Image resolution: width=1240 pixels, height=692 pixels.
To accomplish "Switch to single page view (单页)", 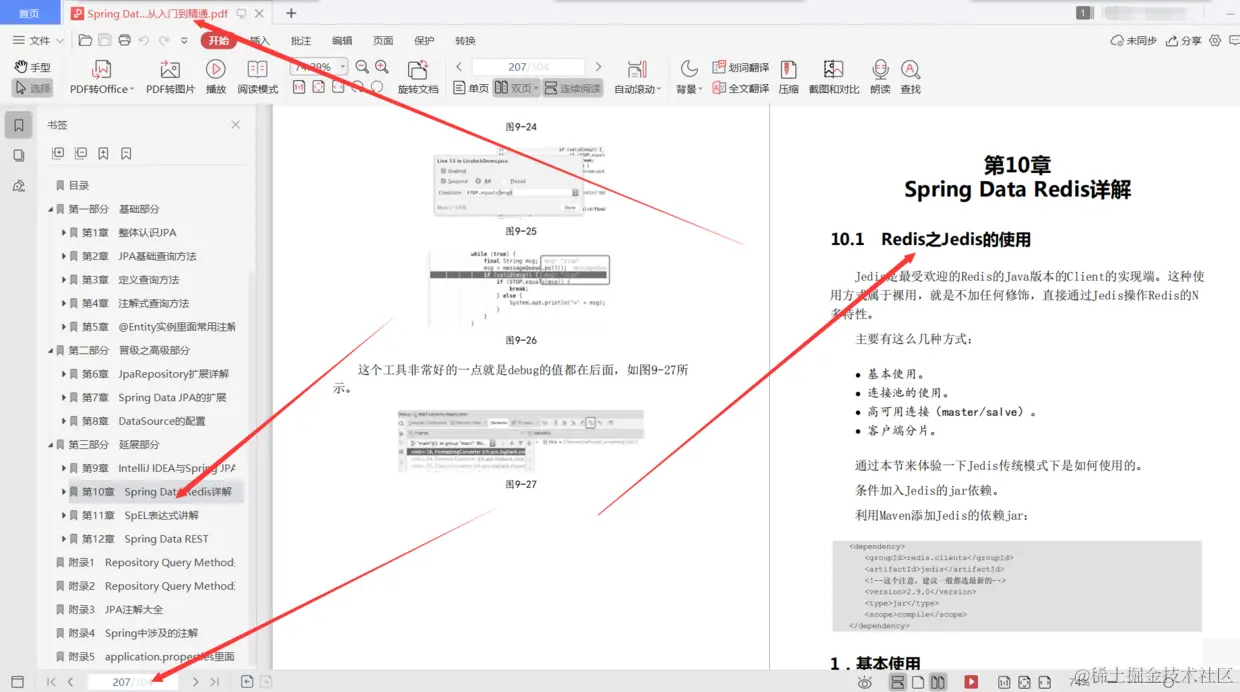I will [471, 88].
